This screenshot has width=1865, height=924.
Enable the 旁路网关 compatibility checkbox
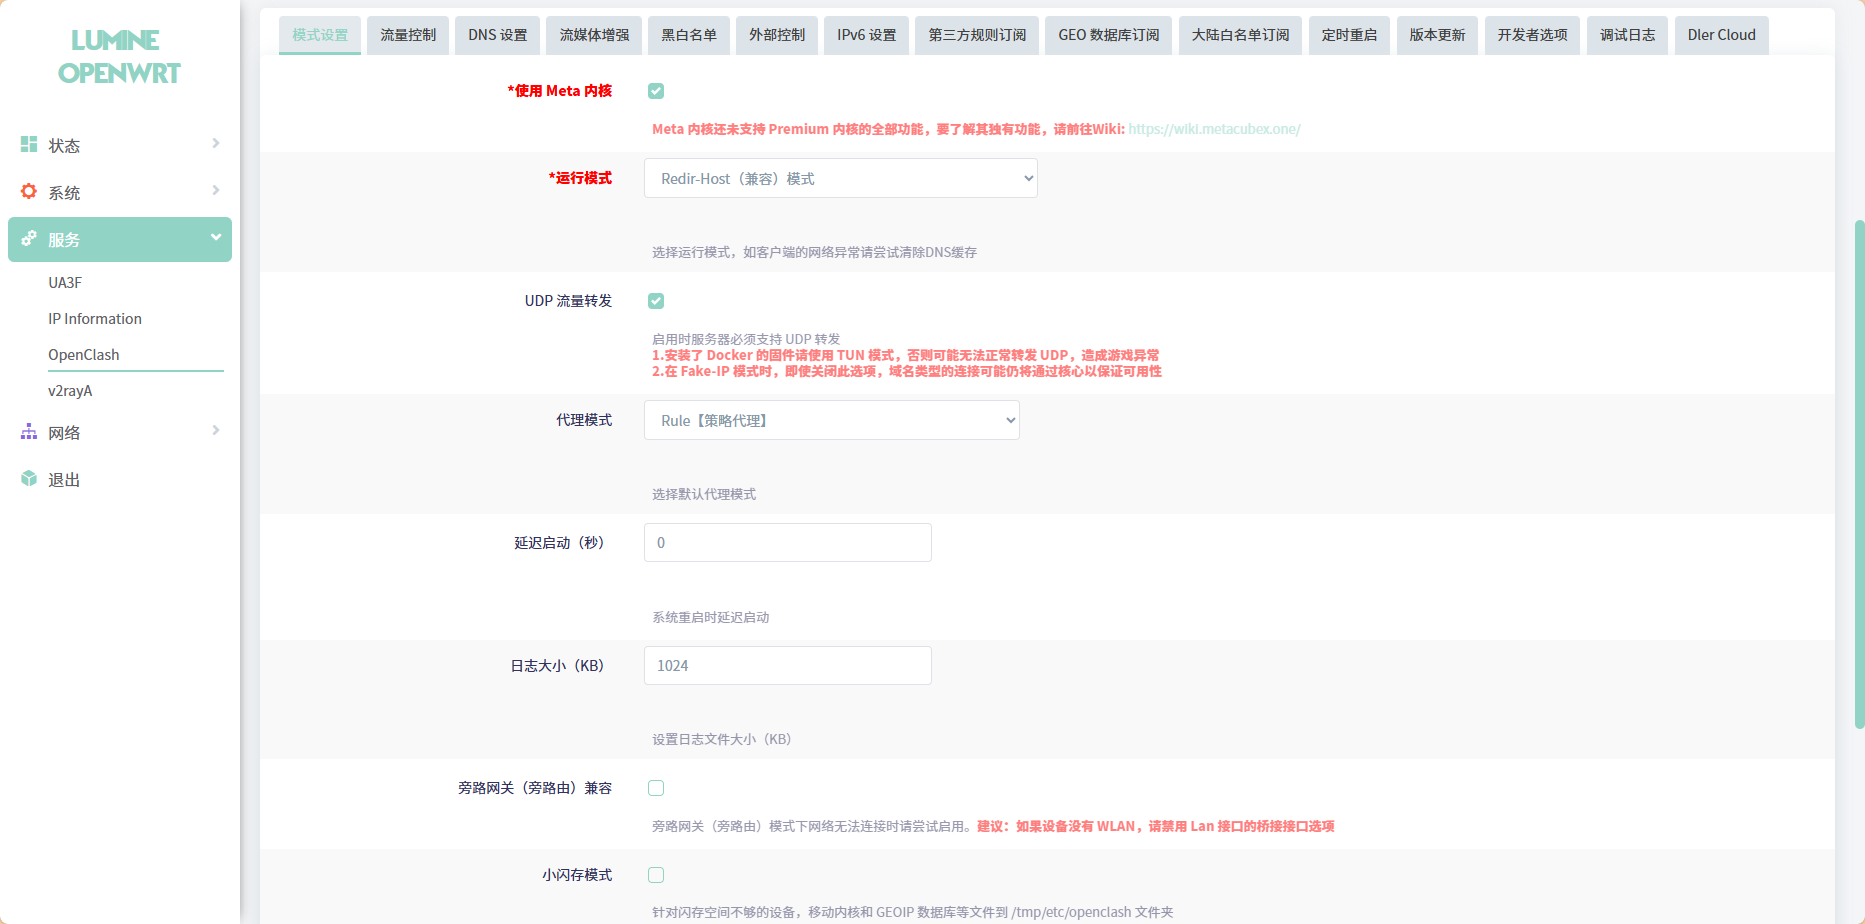(x=656, y=788)
